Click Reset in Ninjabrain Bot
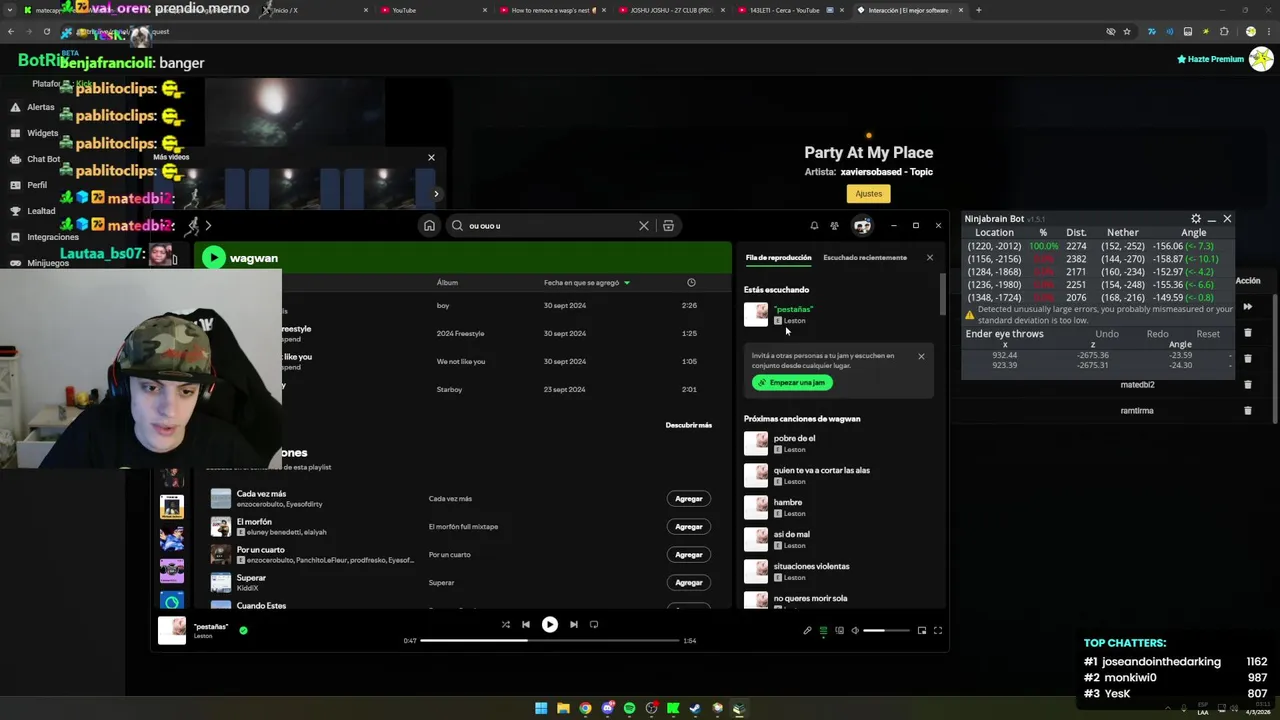The width and height of the screenshot is (1280, 720). pyautogui.click(x=1208, y=334)
